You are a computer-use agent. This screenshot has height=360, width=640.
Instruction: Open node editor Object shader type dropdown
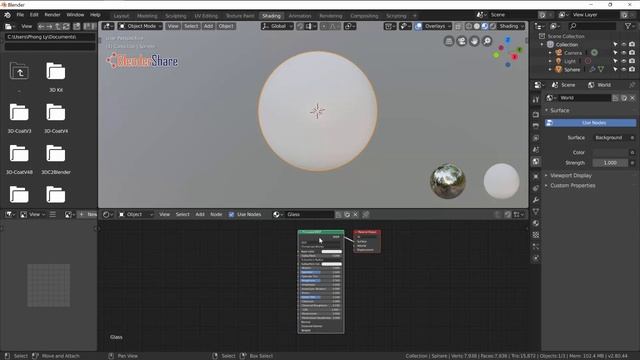tap(136, 214)
